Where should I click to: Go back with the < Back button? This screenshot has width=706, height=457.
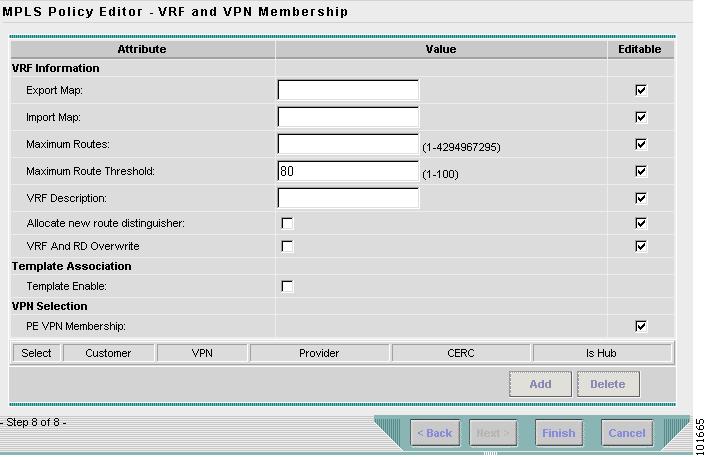coord(435,433)
